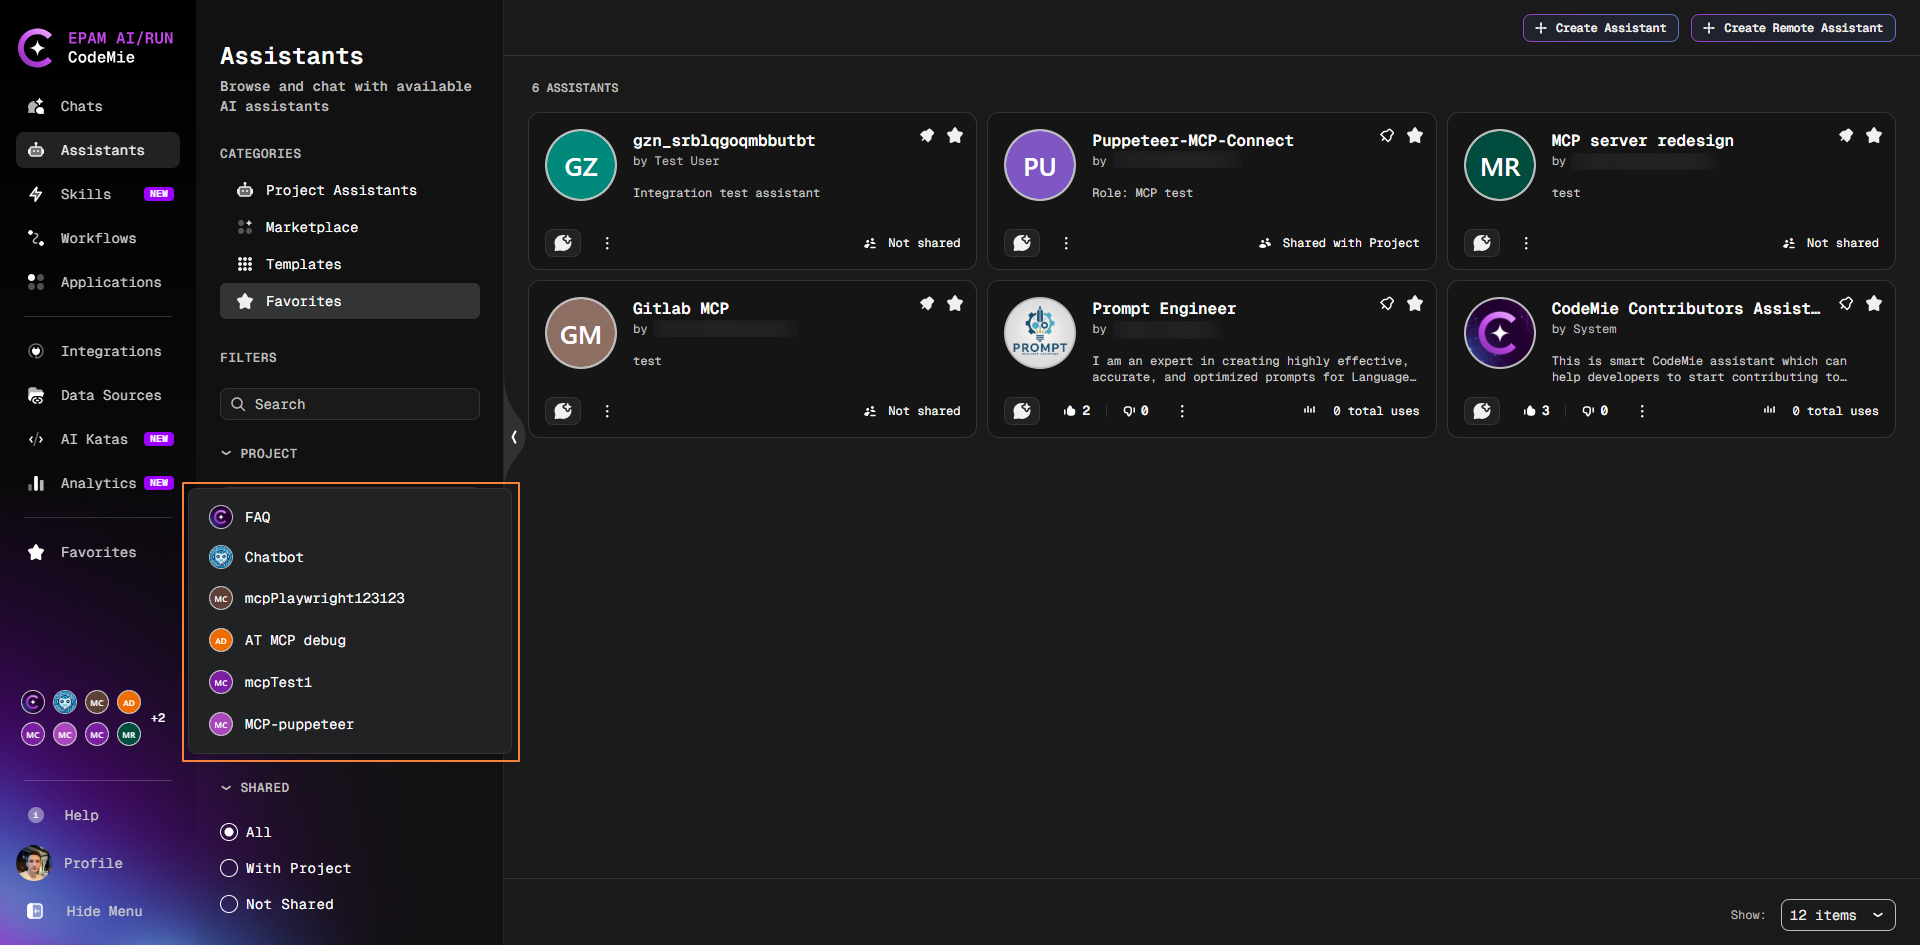Choose mcpPlaywright123123 from the list
Screen dimensions: 1920x945
[x=350, y=598]
